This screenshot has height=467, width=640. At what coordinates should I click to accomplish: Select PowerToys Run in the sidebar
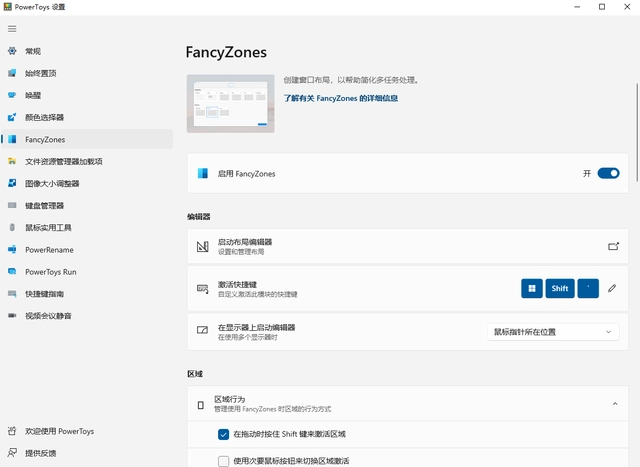point(87,271)
